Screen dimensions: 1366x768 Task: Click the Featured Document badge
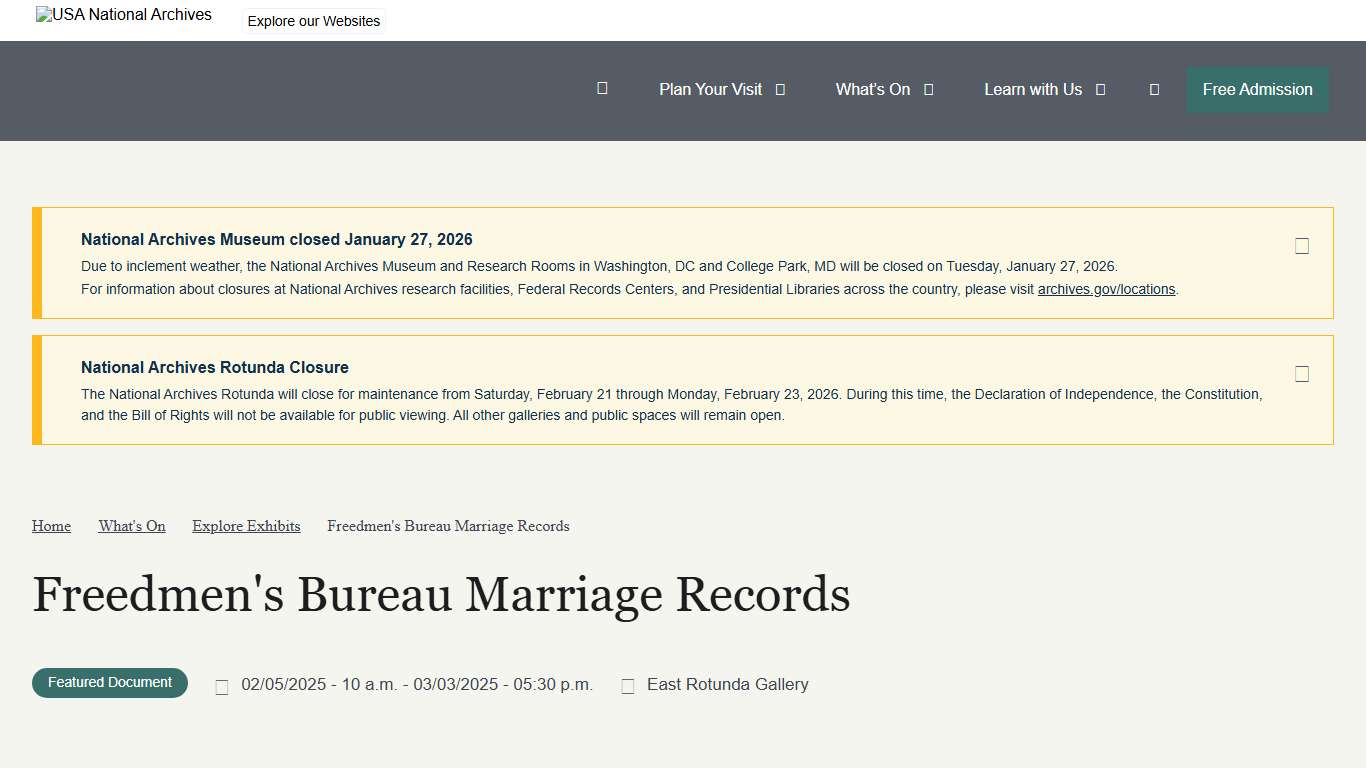[x=109, y=682]
